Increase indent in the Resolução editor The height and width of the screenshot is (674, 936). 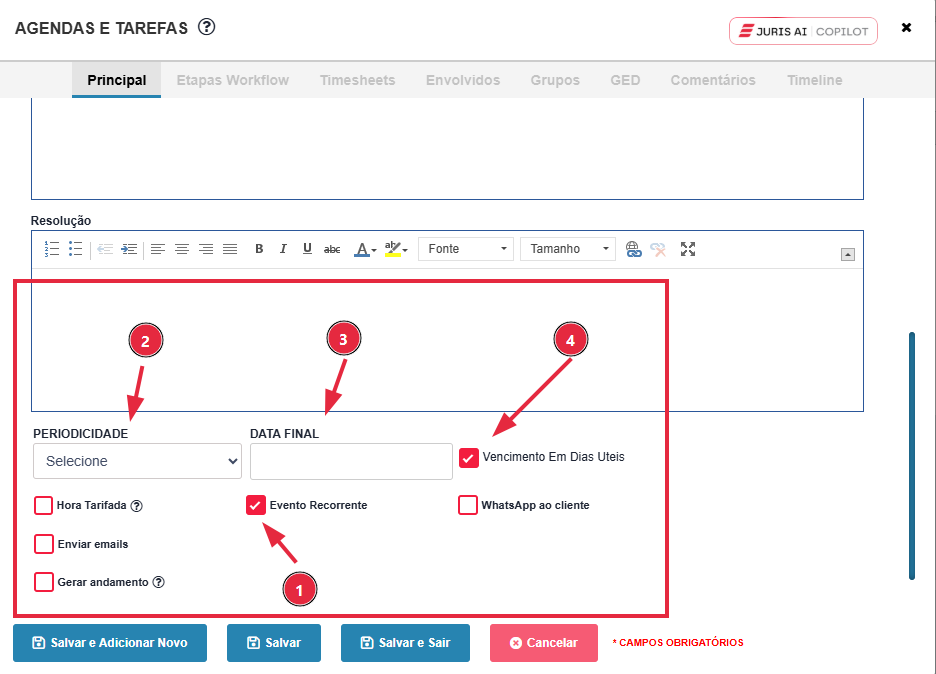tap(129, 249)
